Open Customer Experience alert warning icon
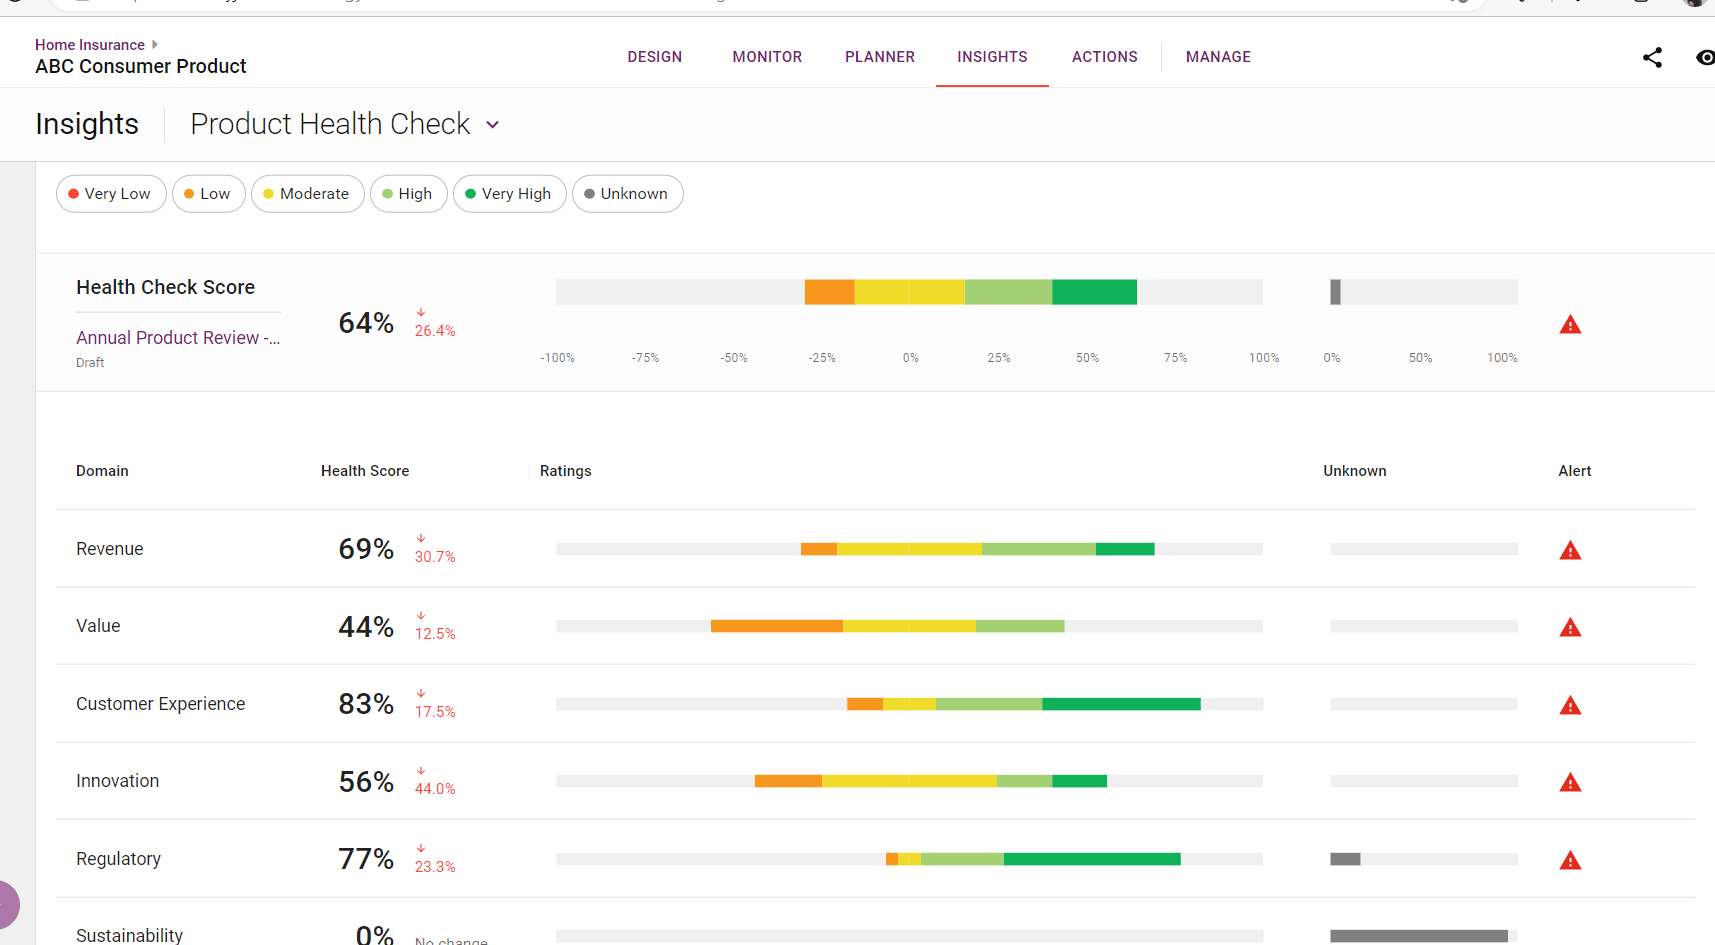This screenshot has width=1715, height=945. [1570, 706]
